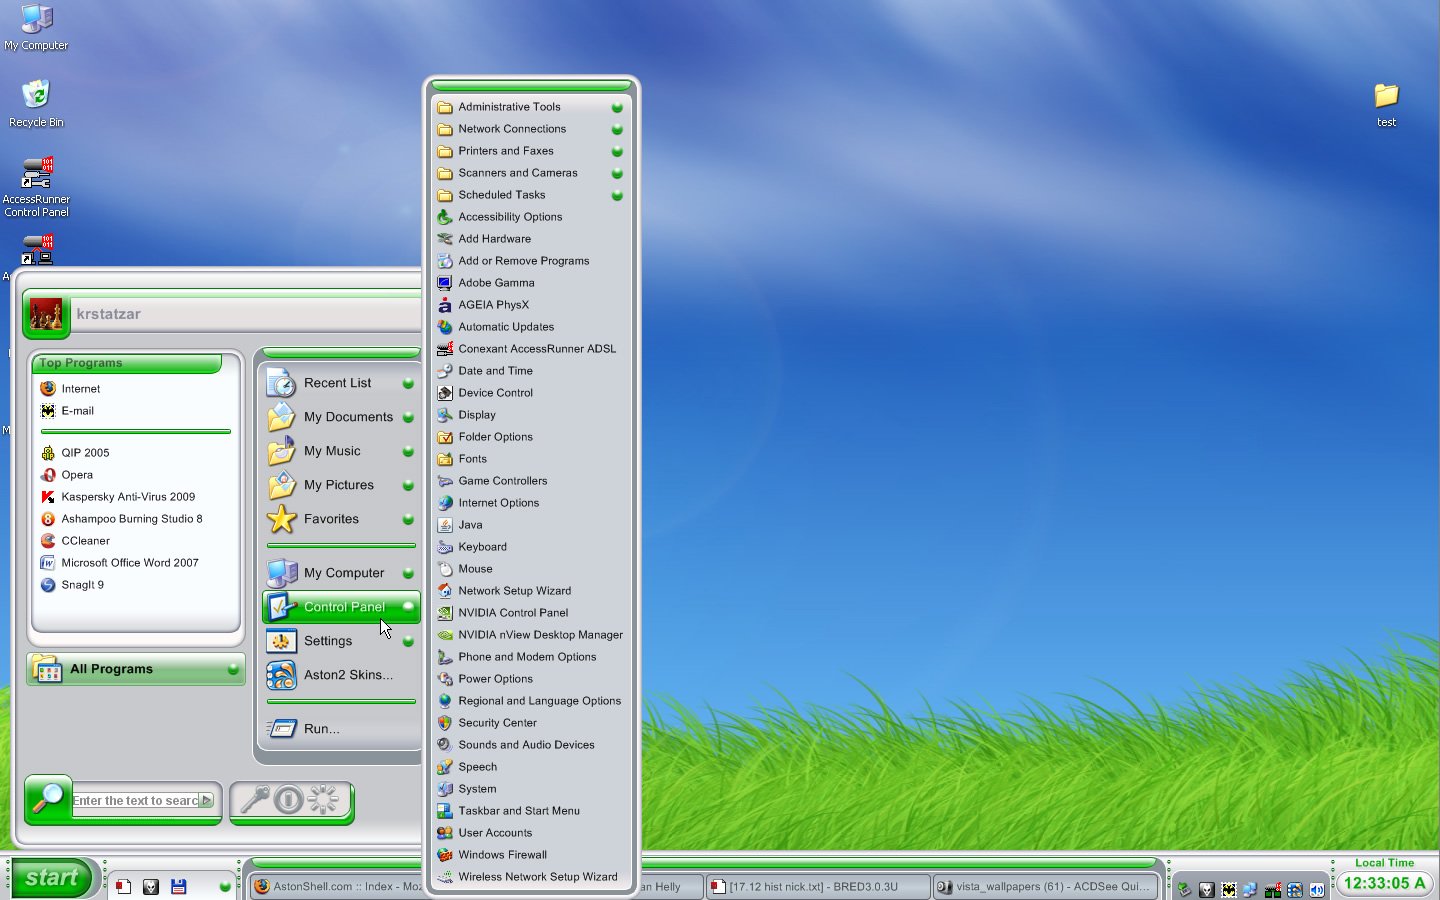Switch to the AstonShell.com Firefox taskbar button
Screen dimensions: 1440x900
[x=337, y=886]
